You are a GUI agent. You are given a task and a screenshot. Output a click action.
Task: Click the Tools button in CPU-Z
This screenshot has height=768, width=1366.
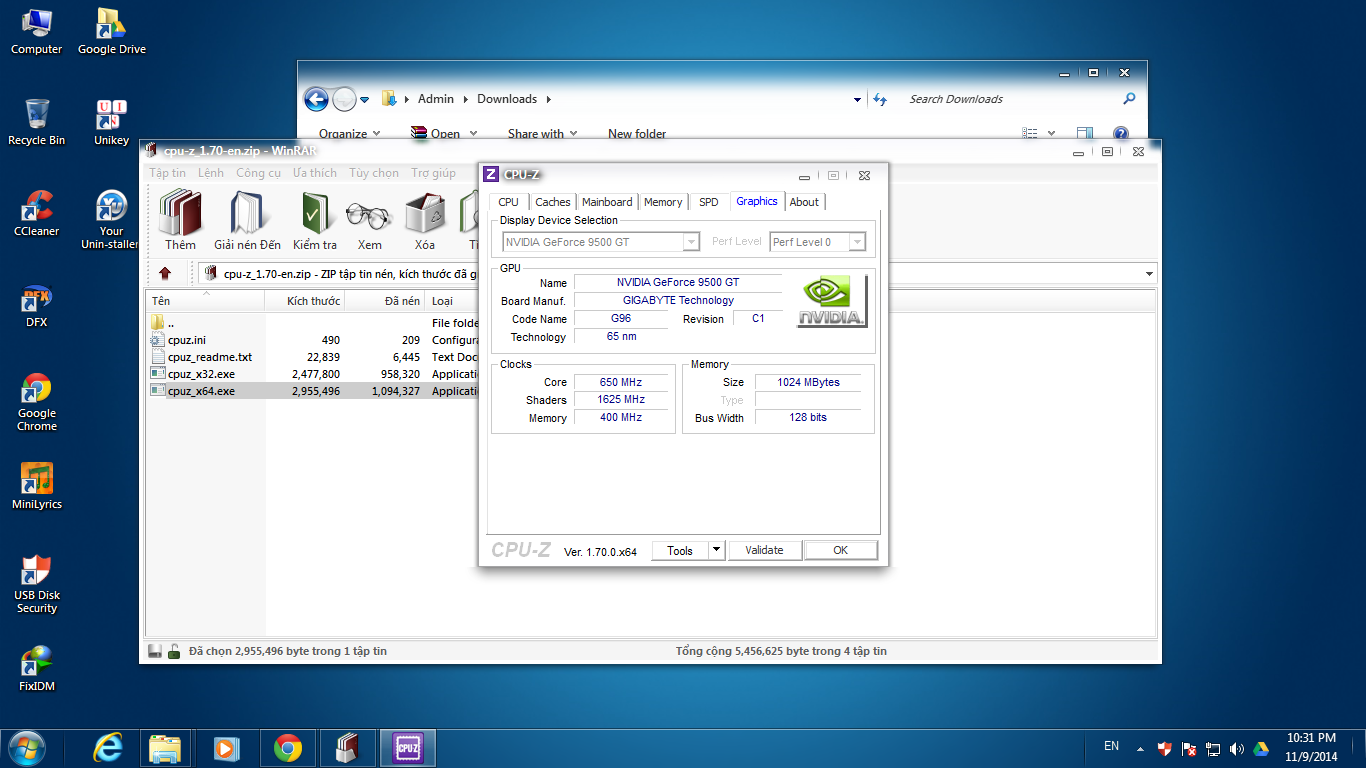(x=680, y=550)
